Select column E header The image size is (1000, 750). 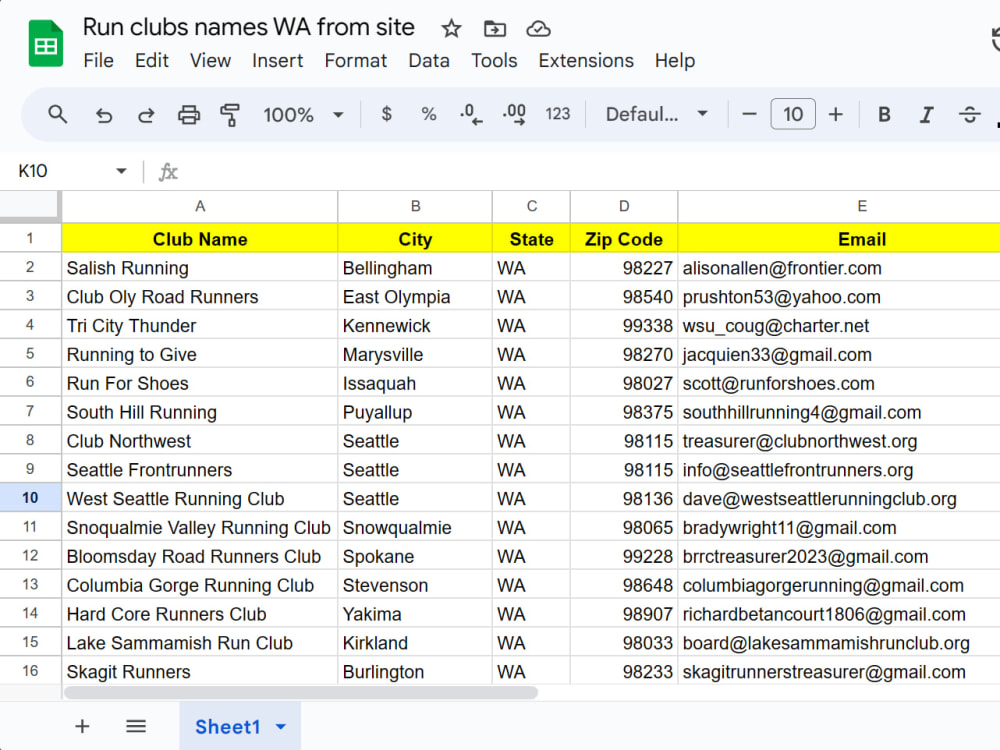839,207
